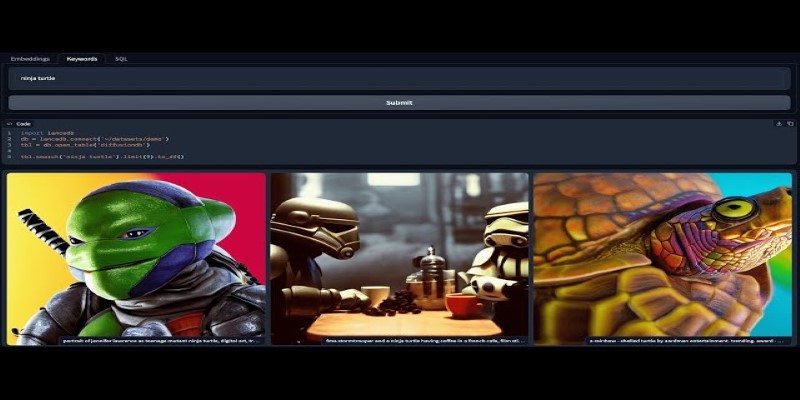The height and width of the screenshot is (400, 800).
Task: Select the Keywords tab
Action: pyautogui.click(x=82, y=59)
